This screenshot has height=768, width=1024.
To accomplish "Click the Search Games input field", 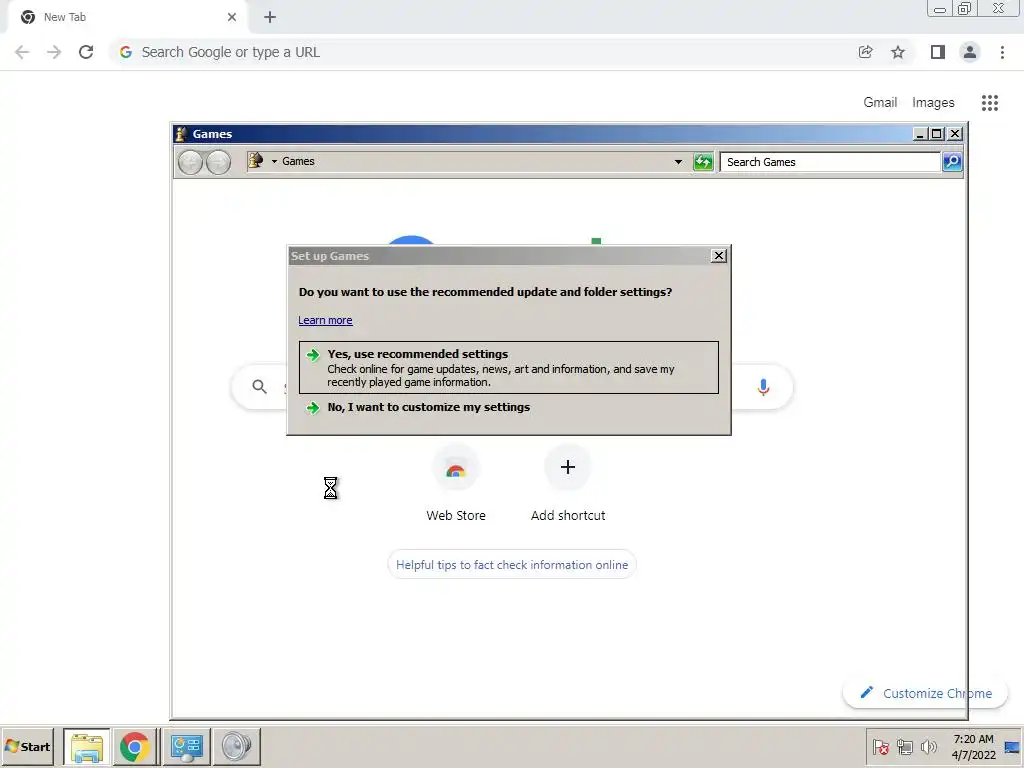I will (x=829, y=162).
